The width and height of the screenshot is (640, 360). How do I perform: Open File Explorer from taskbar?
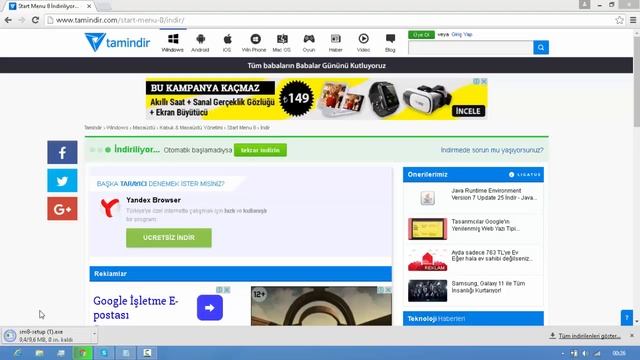click(x=40, y=353)
